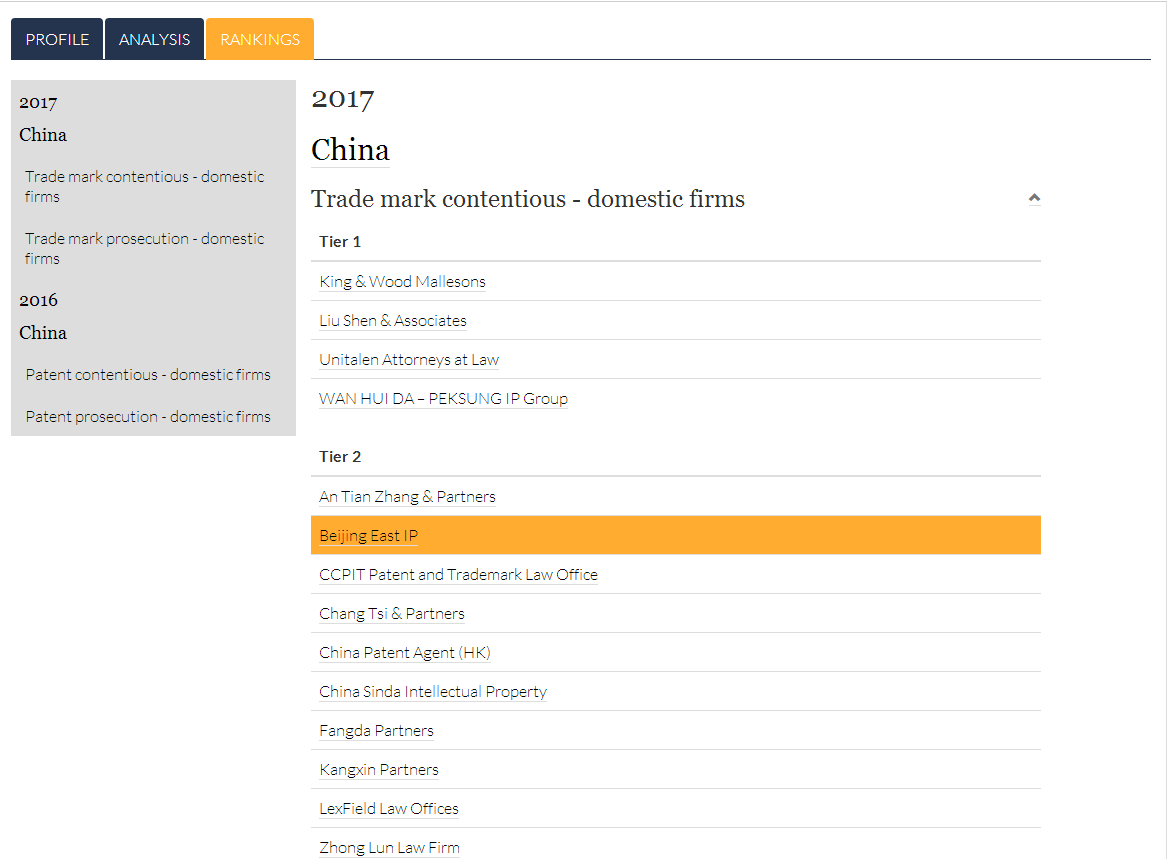Open An Tian Zhang & Partners link
Viewport: 1167px width, 859px height.
(x=407, y=496)
